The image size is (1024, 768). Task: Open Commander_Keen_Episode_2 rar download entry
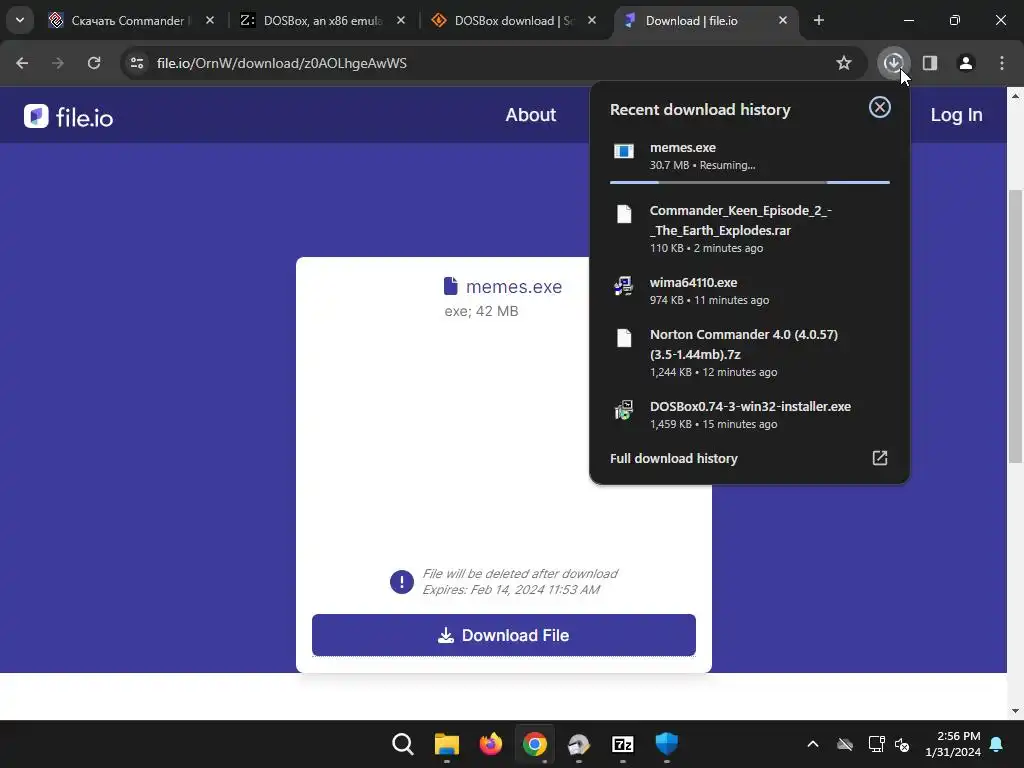coord(749,229)
